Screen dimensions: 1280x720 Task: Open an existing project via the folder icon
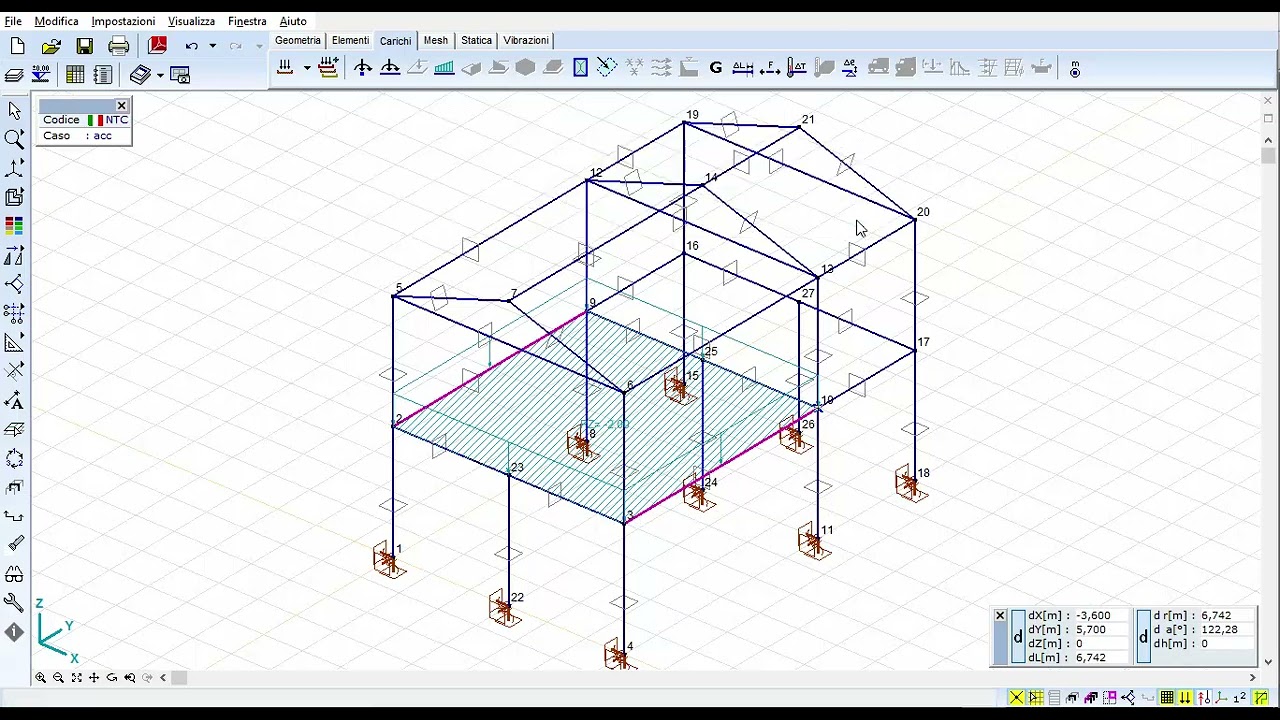click(51, 46)
